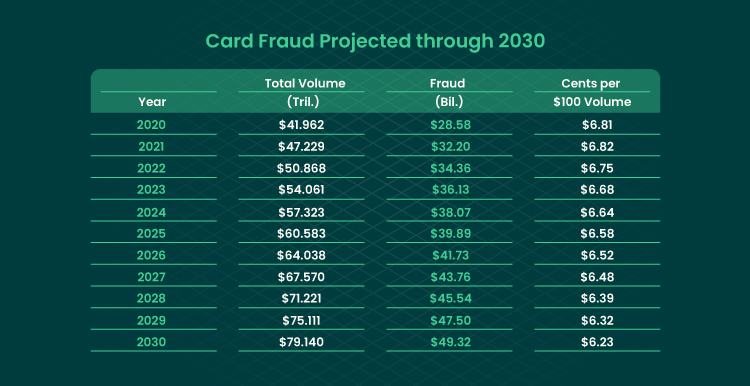Screen dimensions: 750x386
Task: Select the 2022 fraud value $34.36
Action: (451, 168)
